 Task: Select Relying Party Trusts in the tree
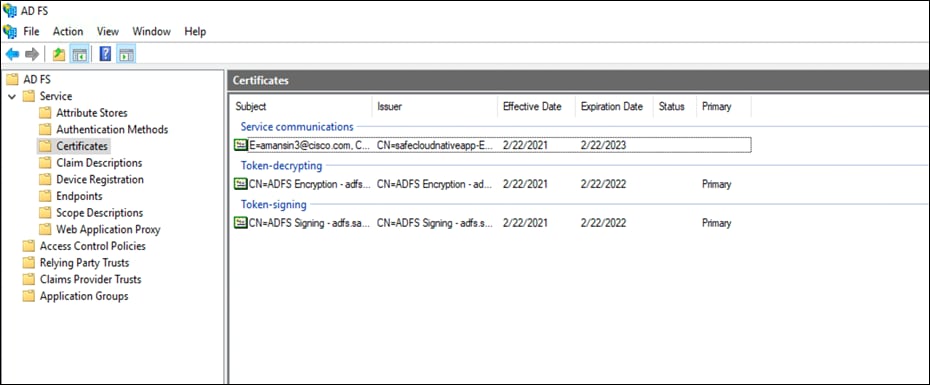click(x=84, y=262)
